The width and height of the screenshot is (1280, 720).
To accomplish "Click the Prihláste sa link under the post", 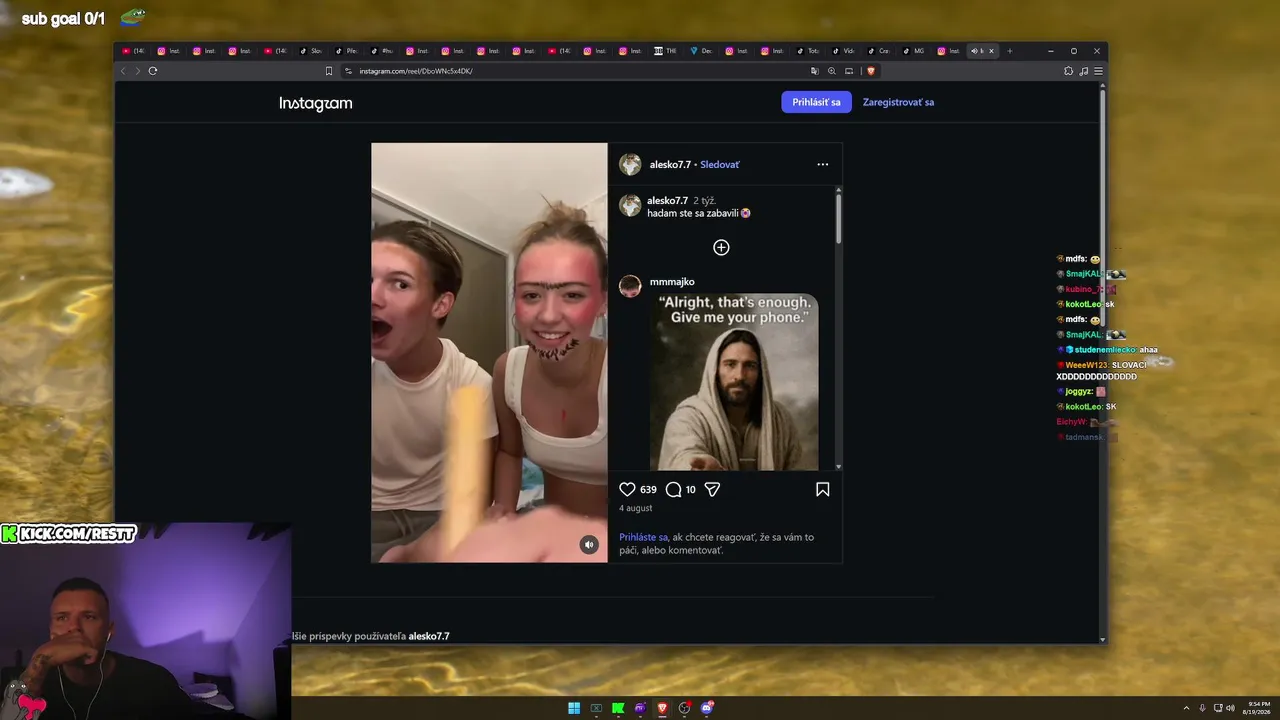I will pos(643,537).
